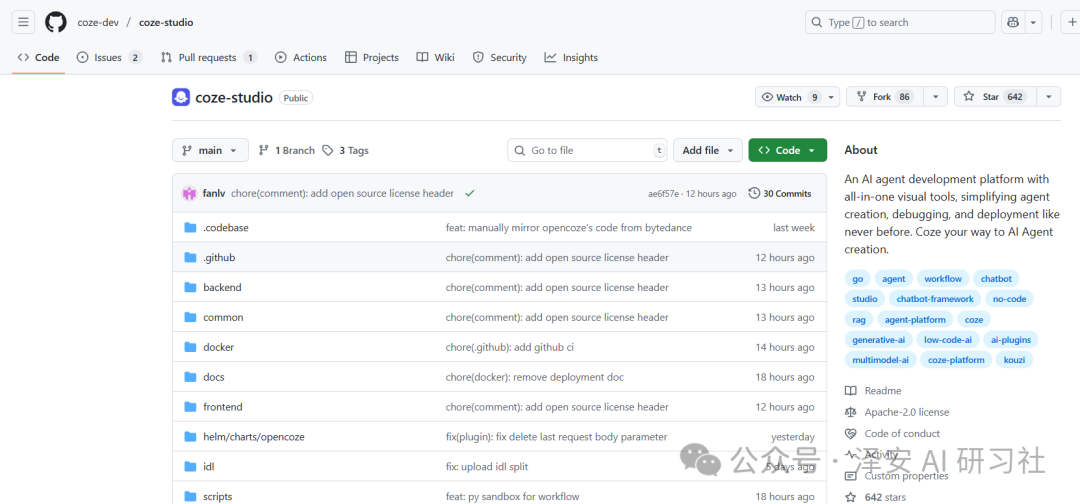This screenshot has height=504, width=1080.
Task: Switch to the Code tab
Action: (39, 58)
